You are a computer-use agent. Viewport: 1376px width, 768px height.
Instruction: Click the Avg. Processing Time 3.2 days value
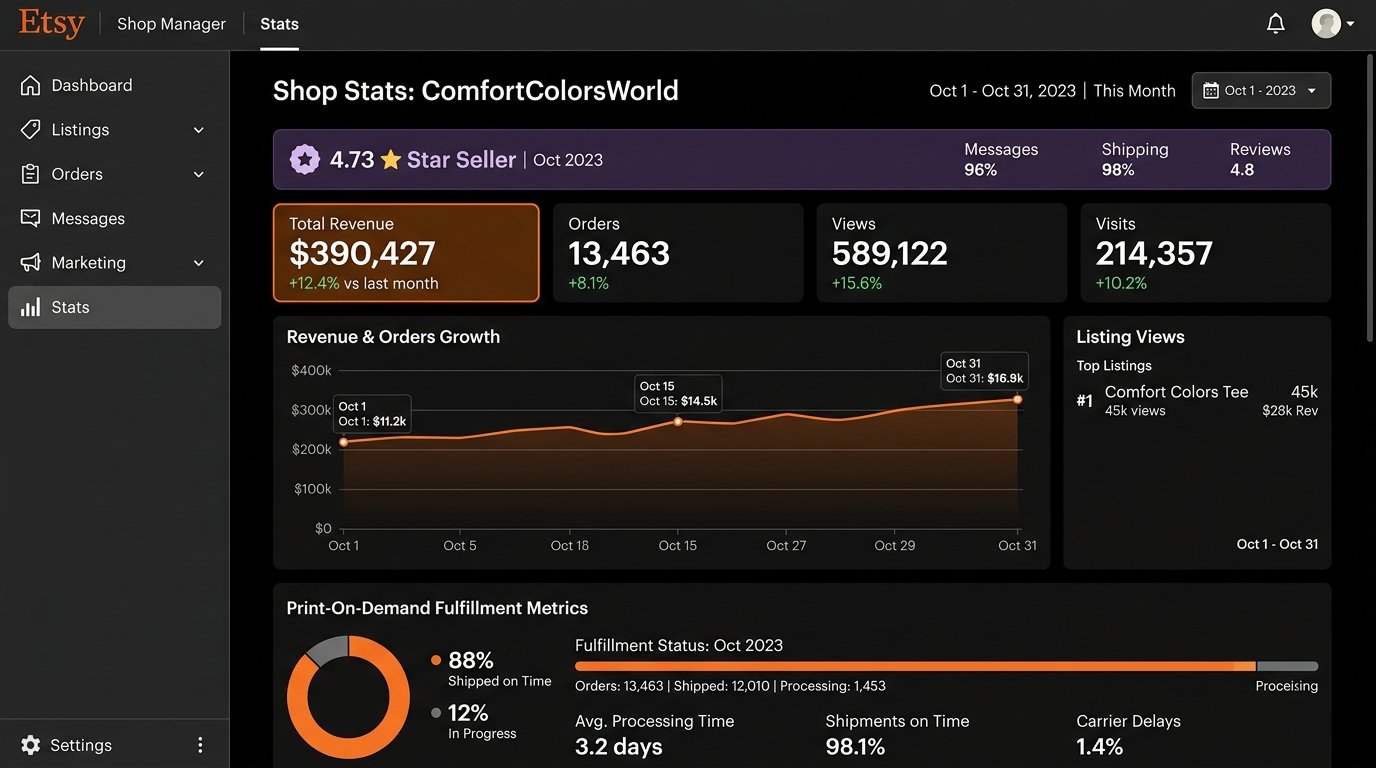[x=619, y=746]
